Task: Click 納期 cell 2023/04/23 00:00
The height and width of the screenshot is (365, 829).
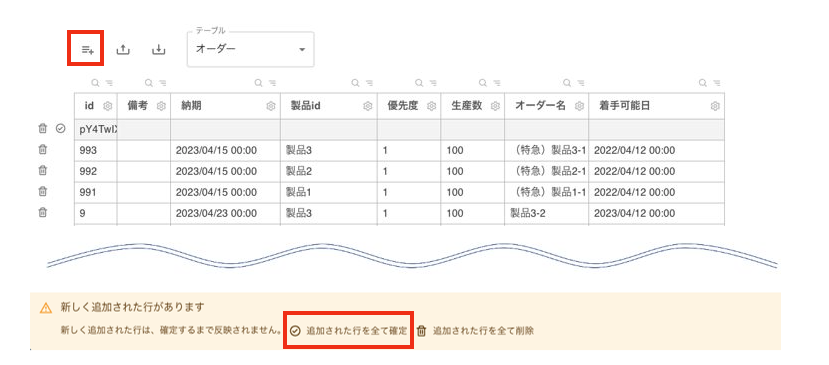Action: coord(225,214)
